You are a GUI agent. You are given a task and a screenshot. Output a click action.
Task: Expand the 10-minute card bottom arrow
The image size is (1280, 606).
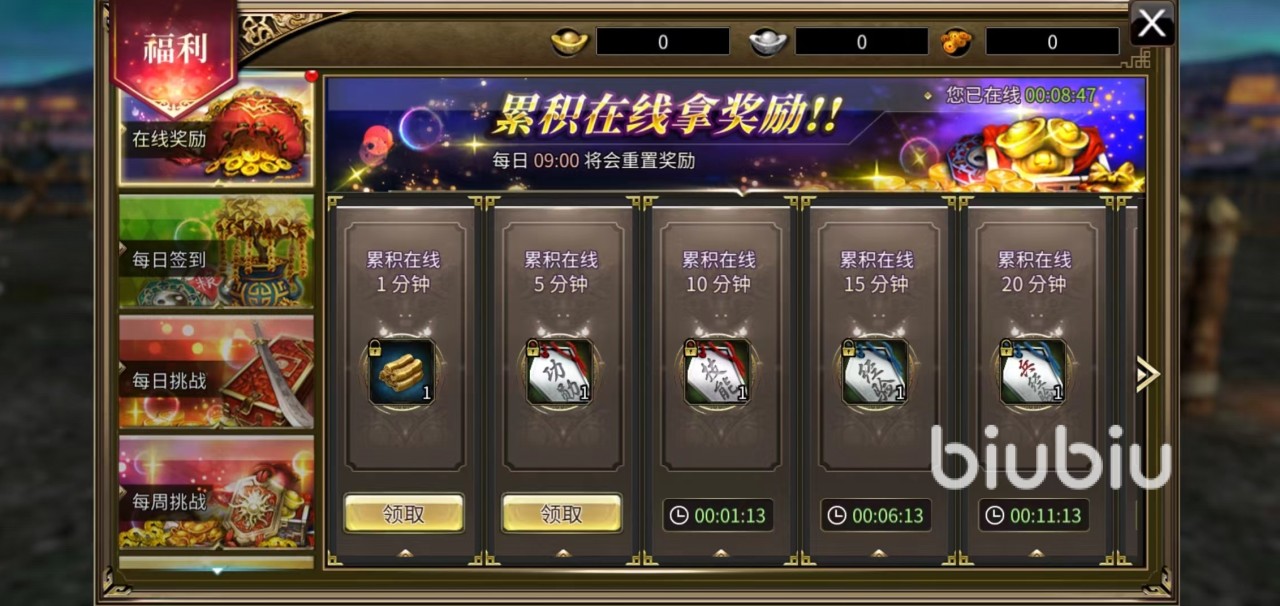720,552
